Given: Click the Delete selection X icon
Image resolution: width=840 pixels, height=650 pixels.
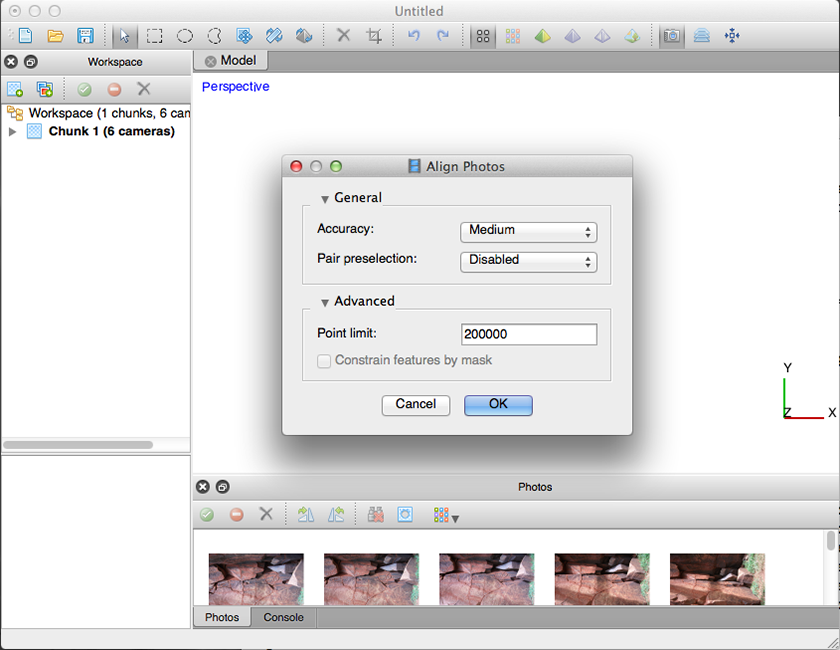Looking at the screenshot, I should 343,35.
